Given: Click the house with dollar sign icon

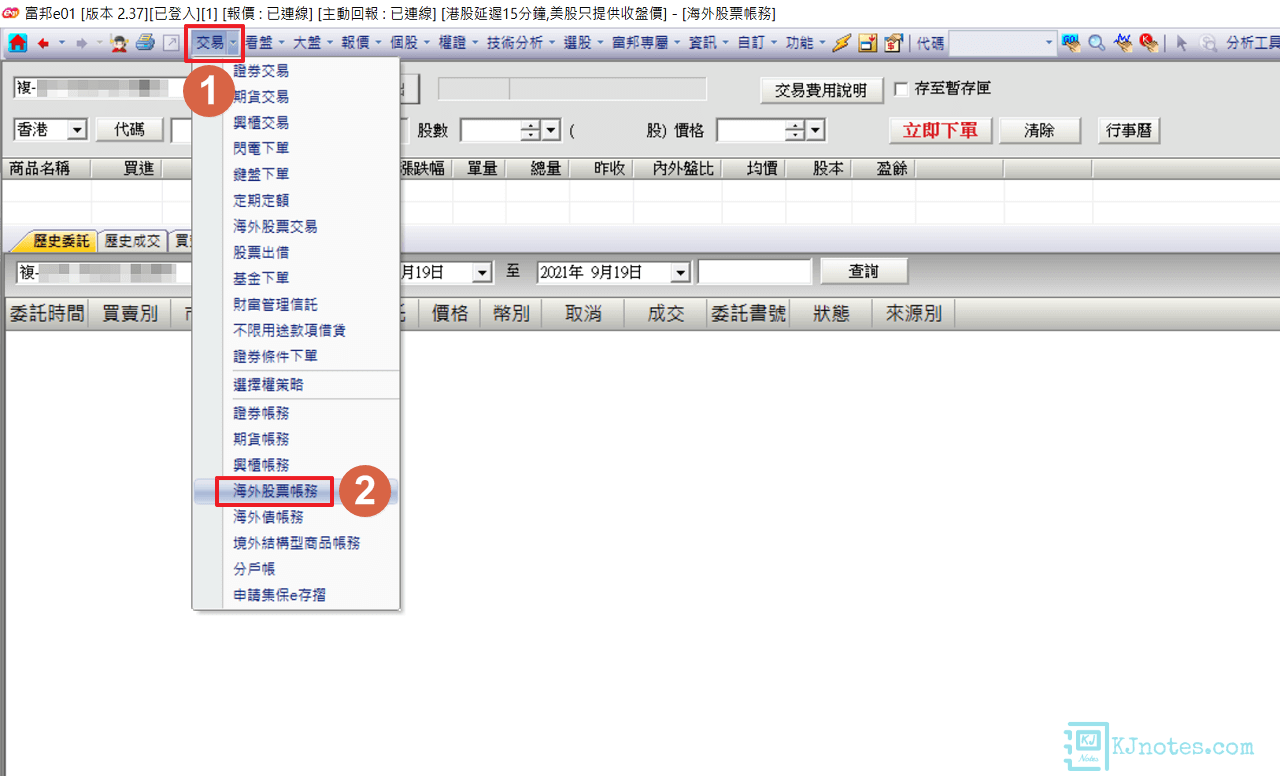Looking at the screenshot, I should pos(893,43).
